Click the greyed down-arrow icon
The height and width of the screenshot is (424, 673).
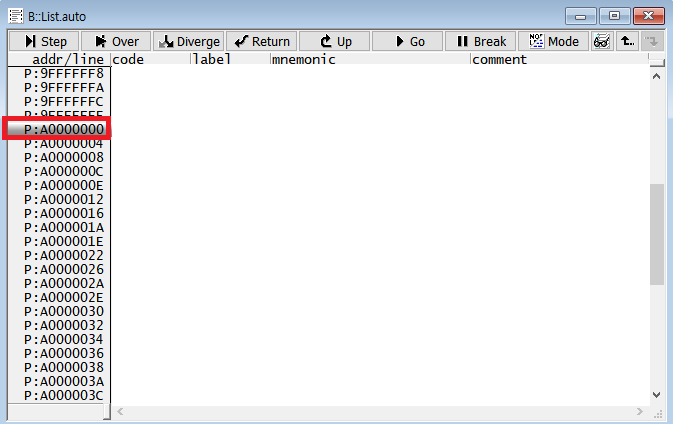tap(652, 41)
